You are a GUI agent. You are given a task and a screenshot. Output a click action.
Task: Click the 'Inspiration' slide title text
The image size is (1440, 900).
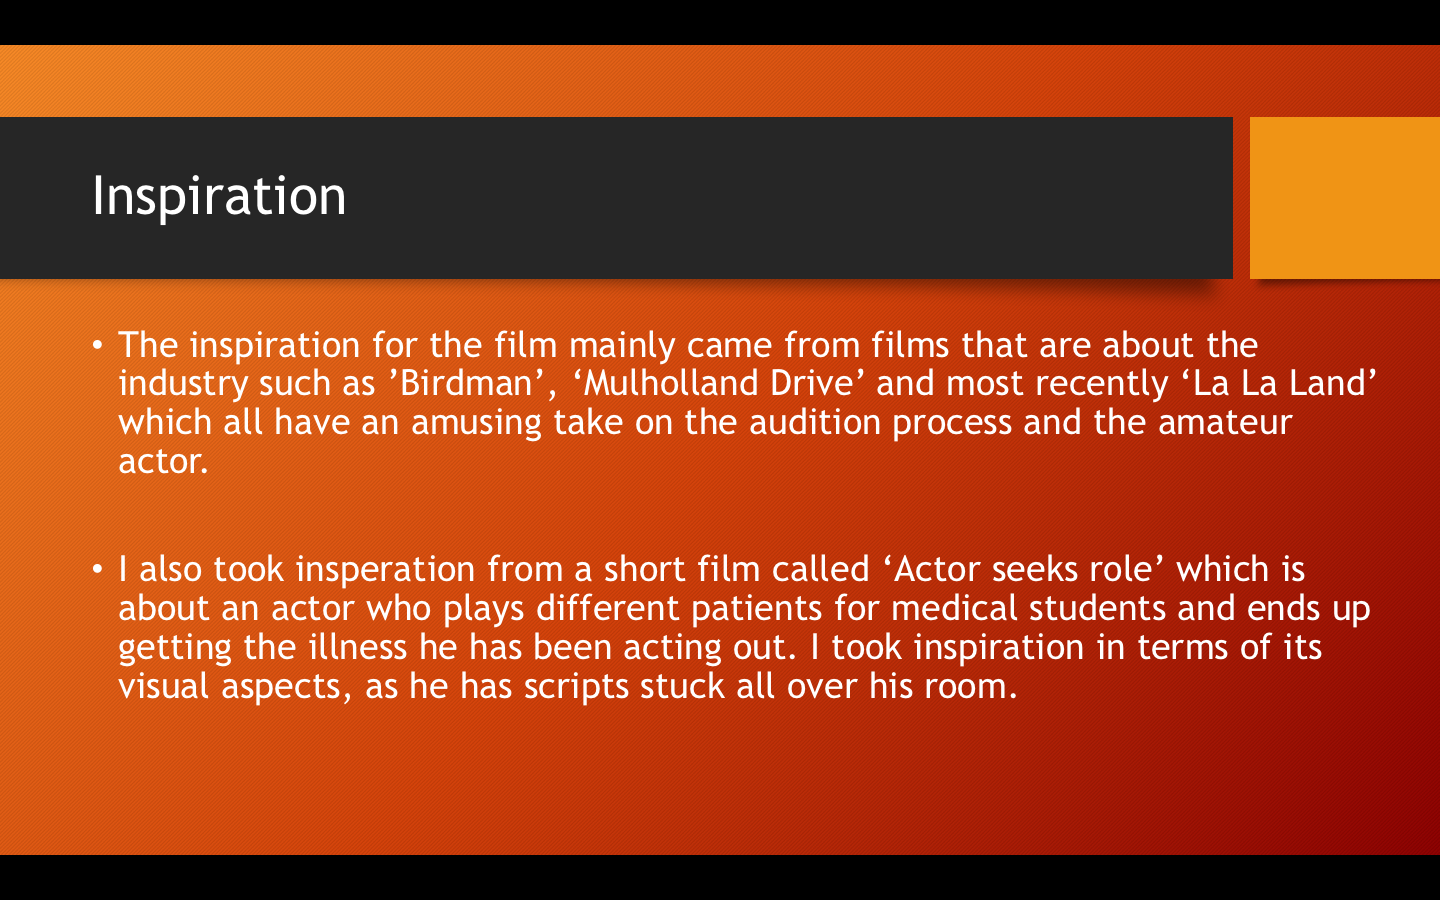tap(219, 196)
